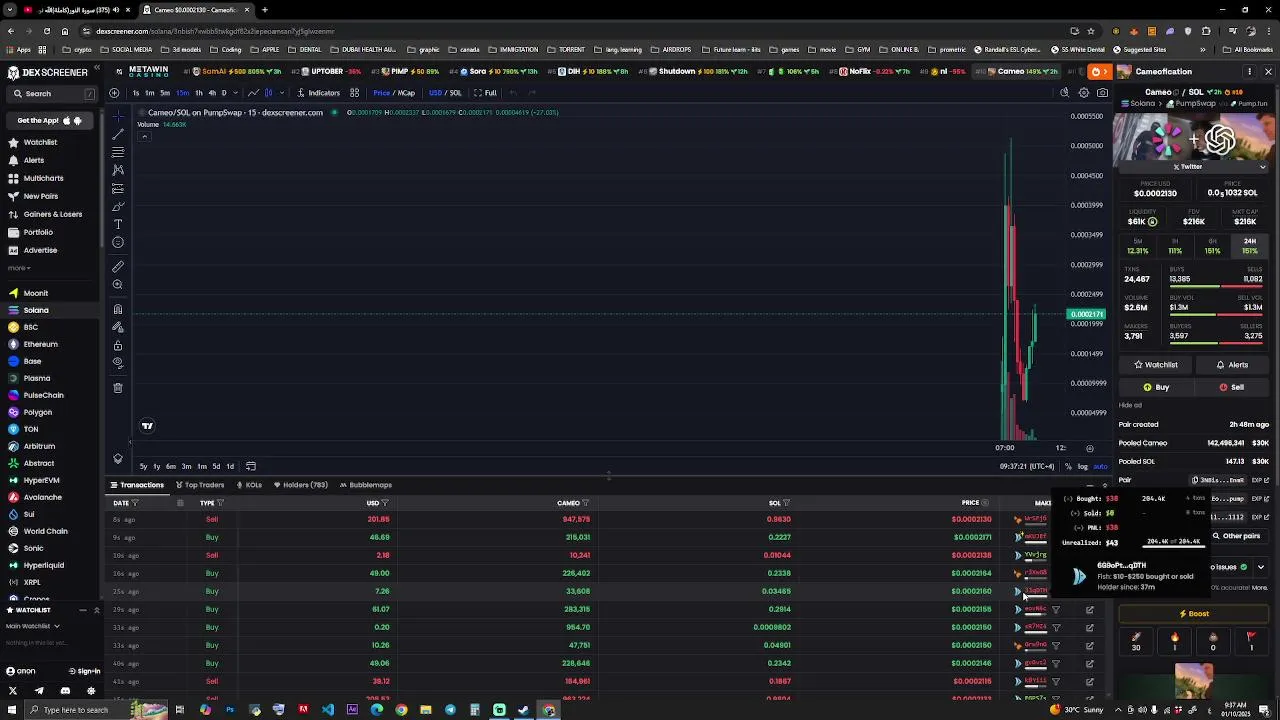The width and height of the screenshot is (1280, 720).
Task: Select the 1h timeframe
Action: point(198,93)
